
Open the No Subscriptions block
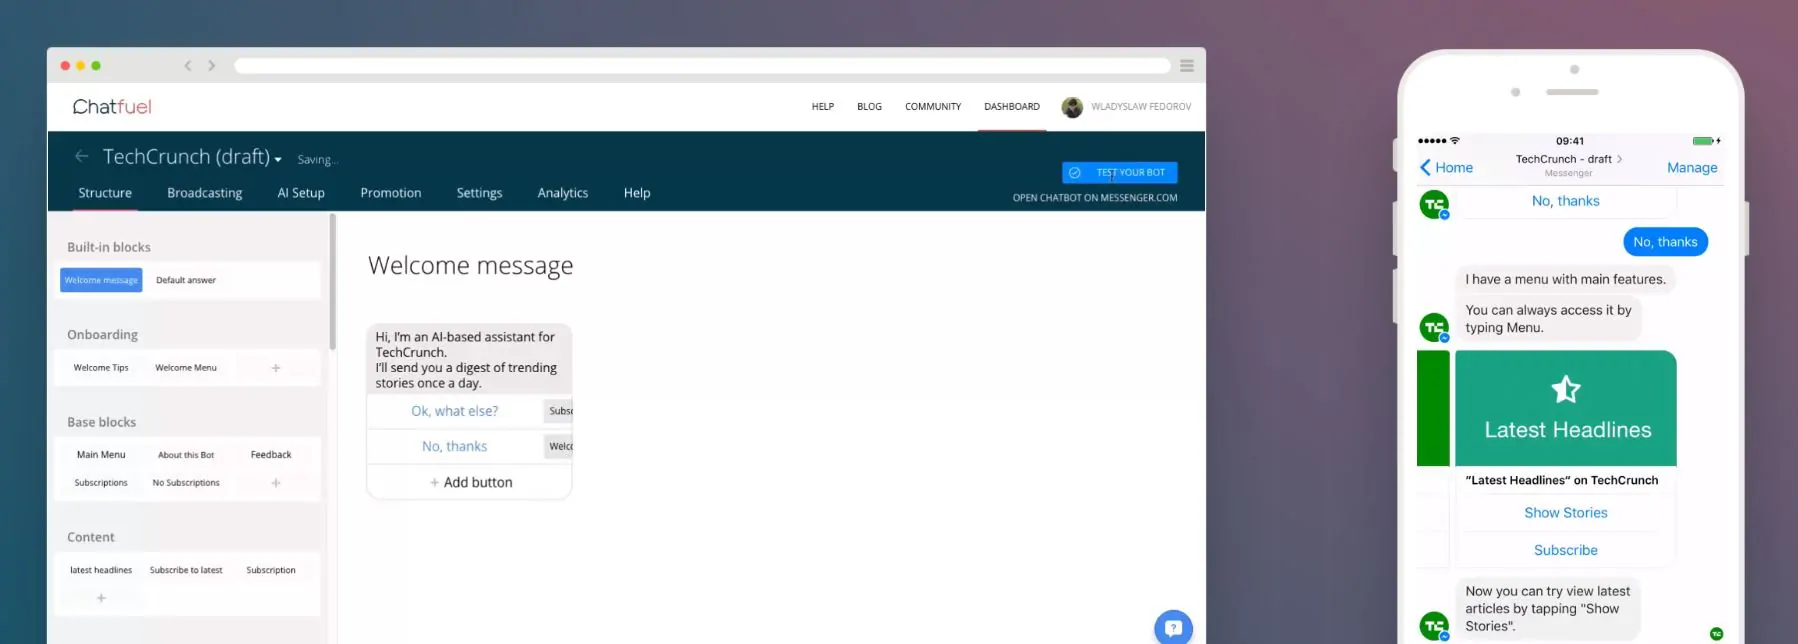coord(186,483)
